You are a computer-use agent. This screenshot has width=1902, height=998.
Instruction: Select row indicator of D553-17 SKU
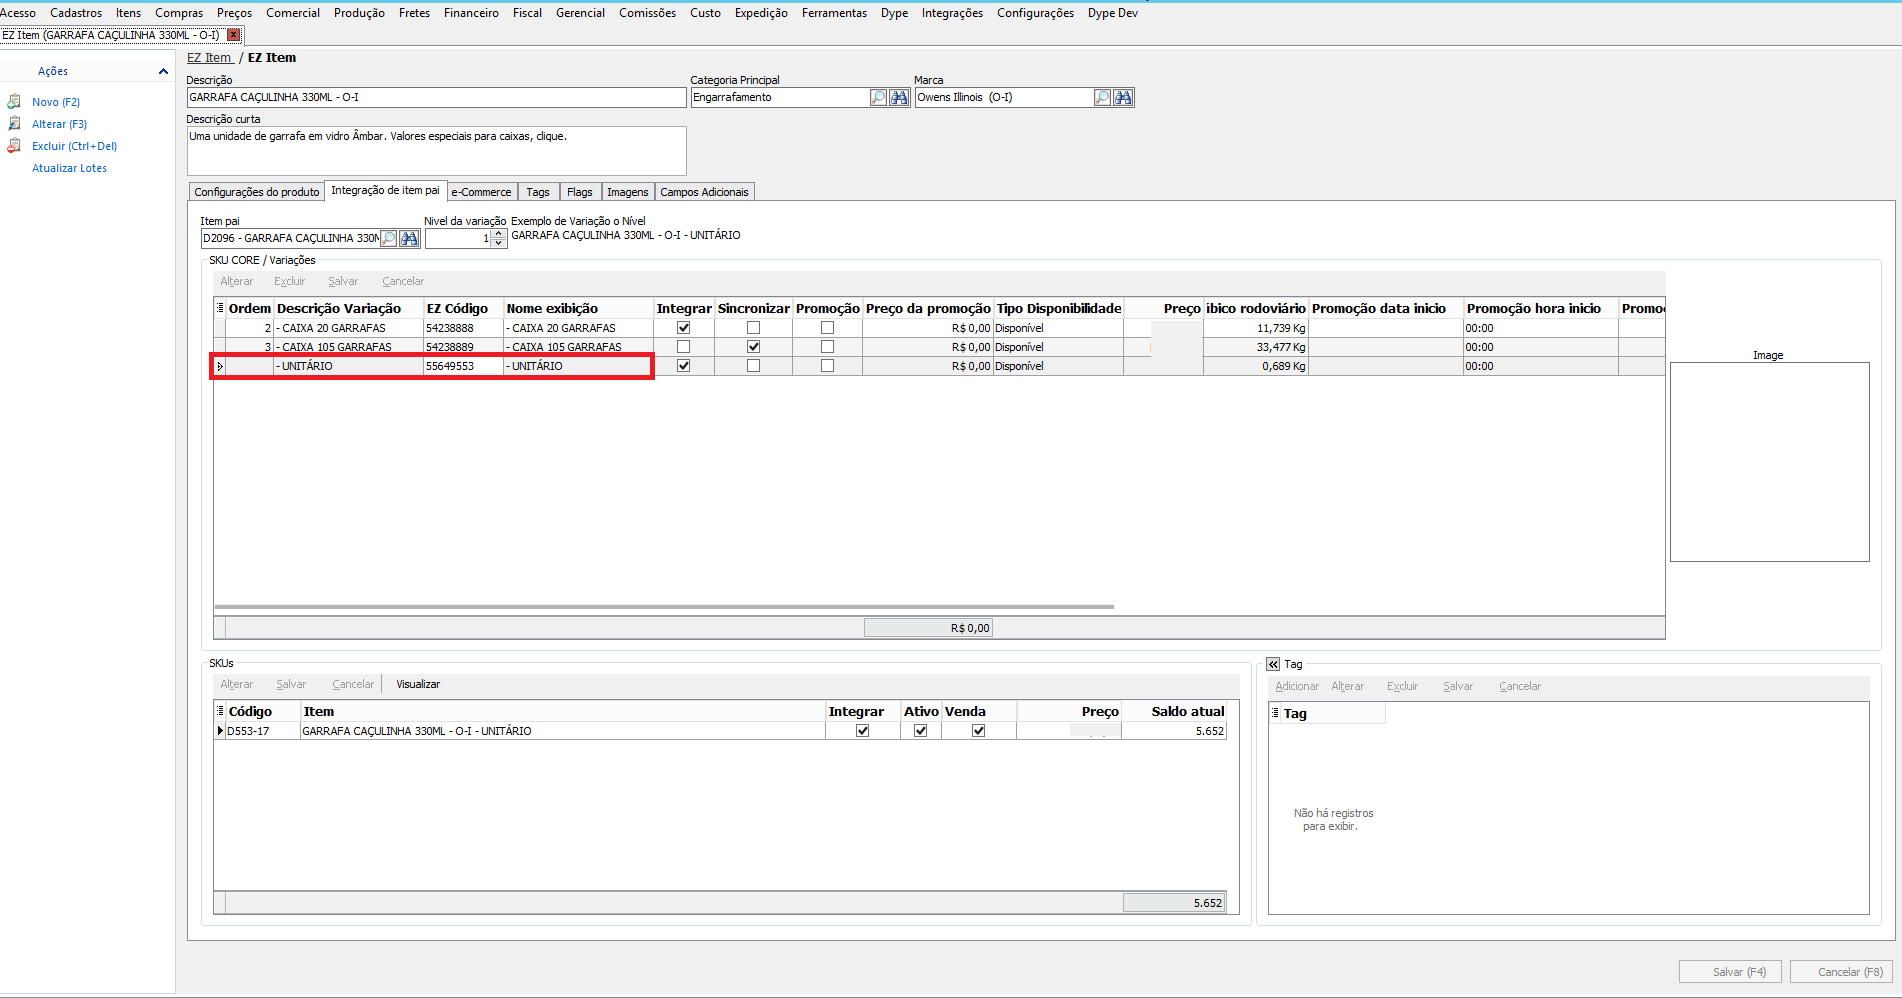pyautogui.click(x=220, y=731)
